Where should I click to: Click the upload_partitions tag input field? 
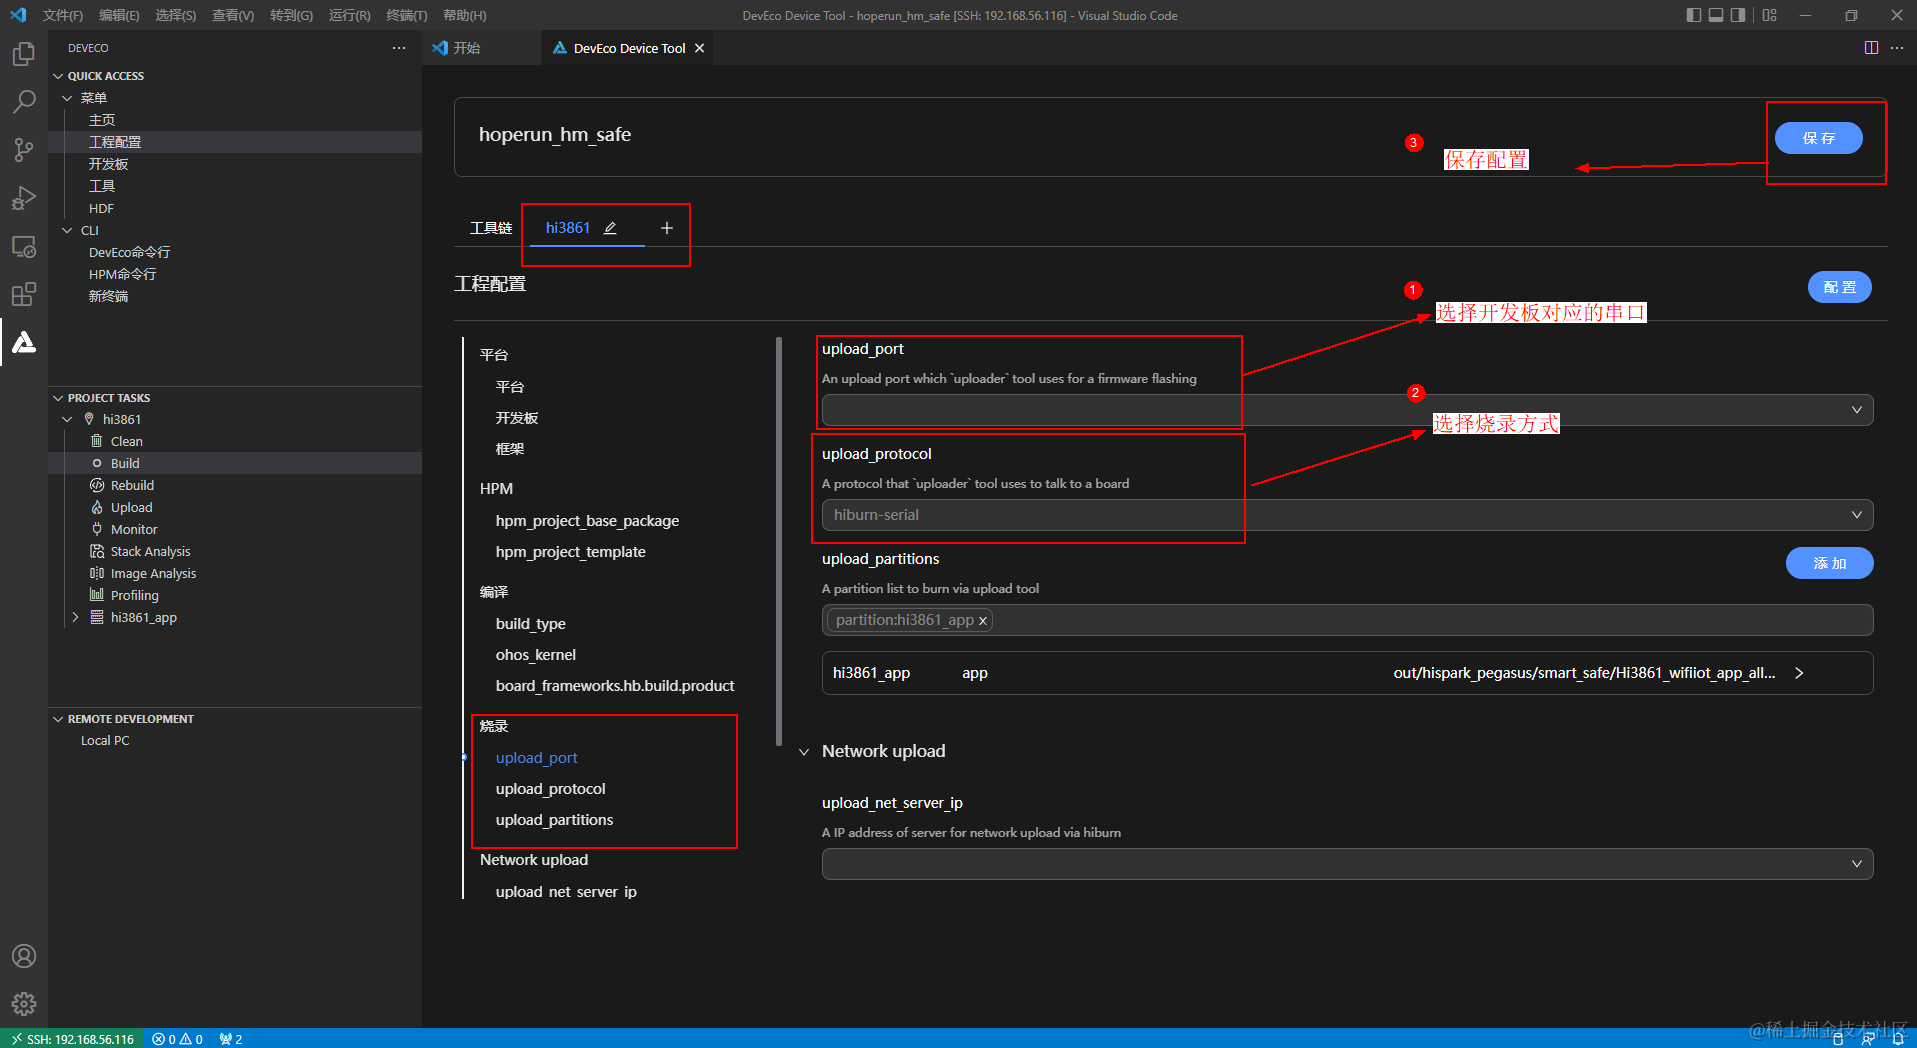click(1347, 620)
